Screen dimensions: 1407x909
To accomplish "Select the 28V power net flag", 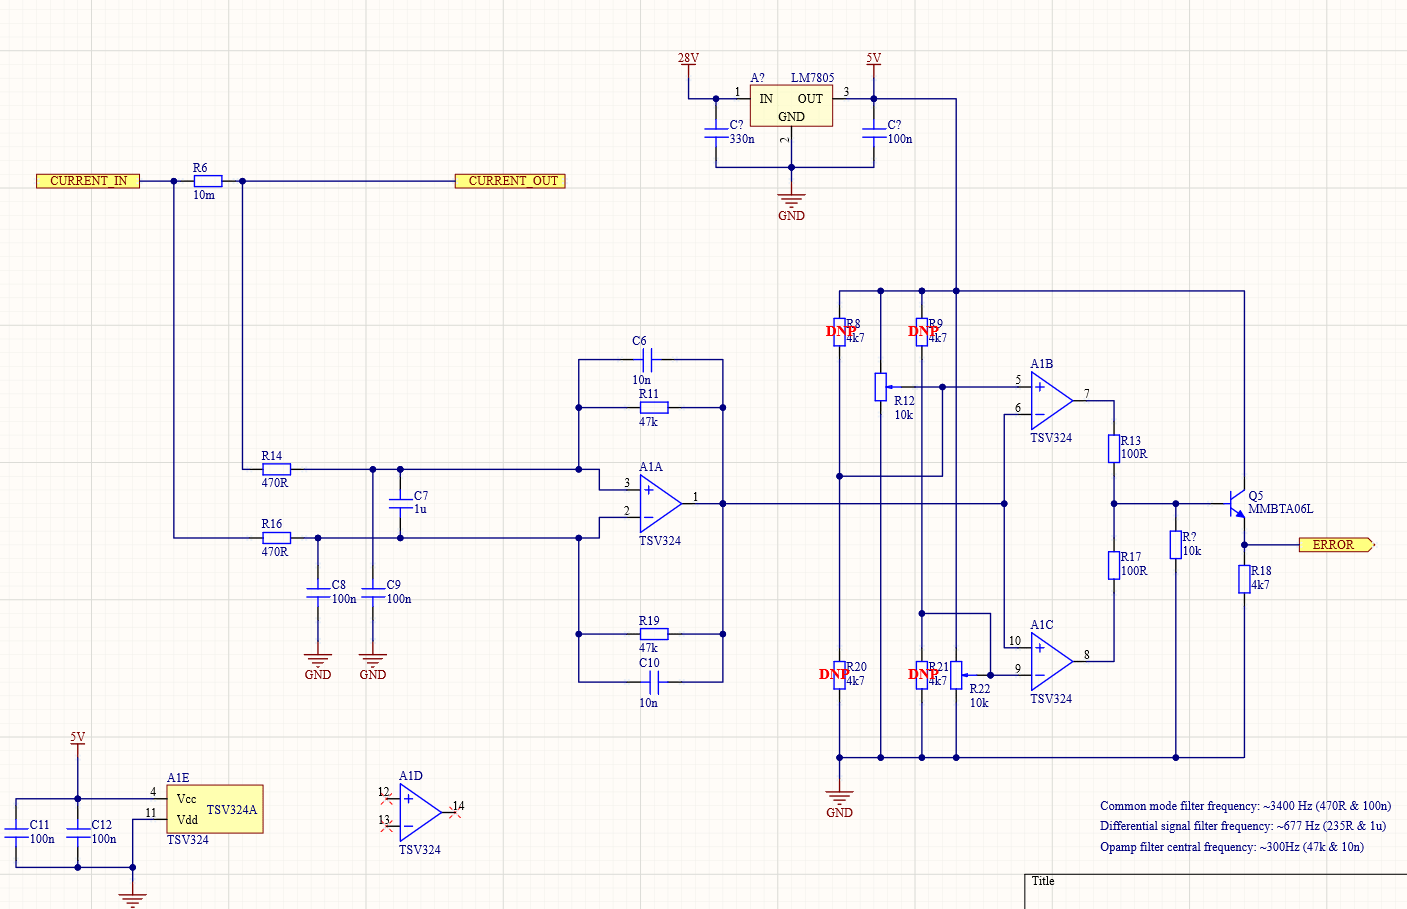I will 688,57.
